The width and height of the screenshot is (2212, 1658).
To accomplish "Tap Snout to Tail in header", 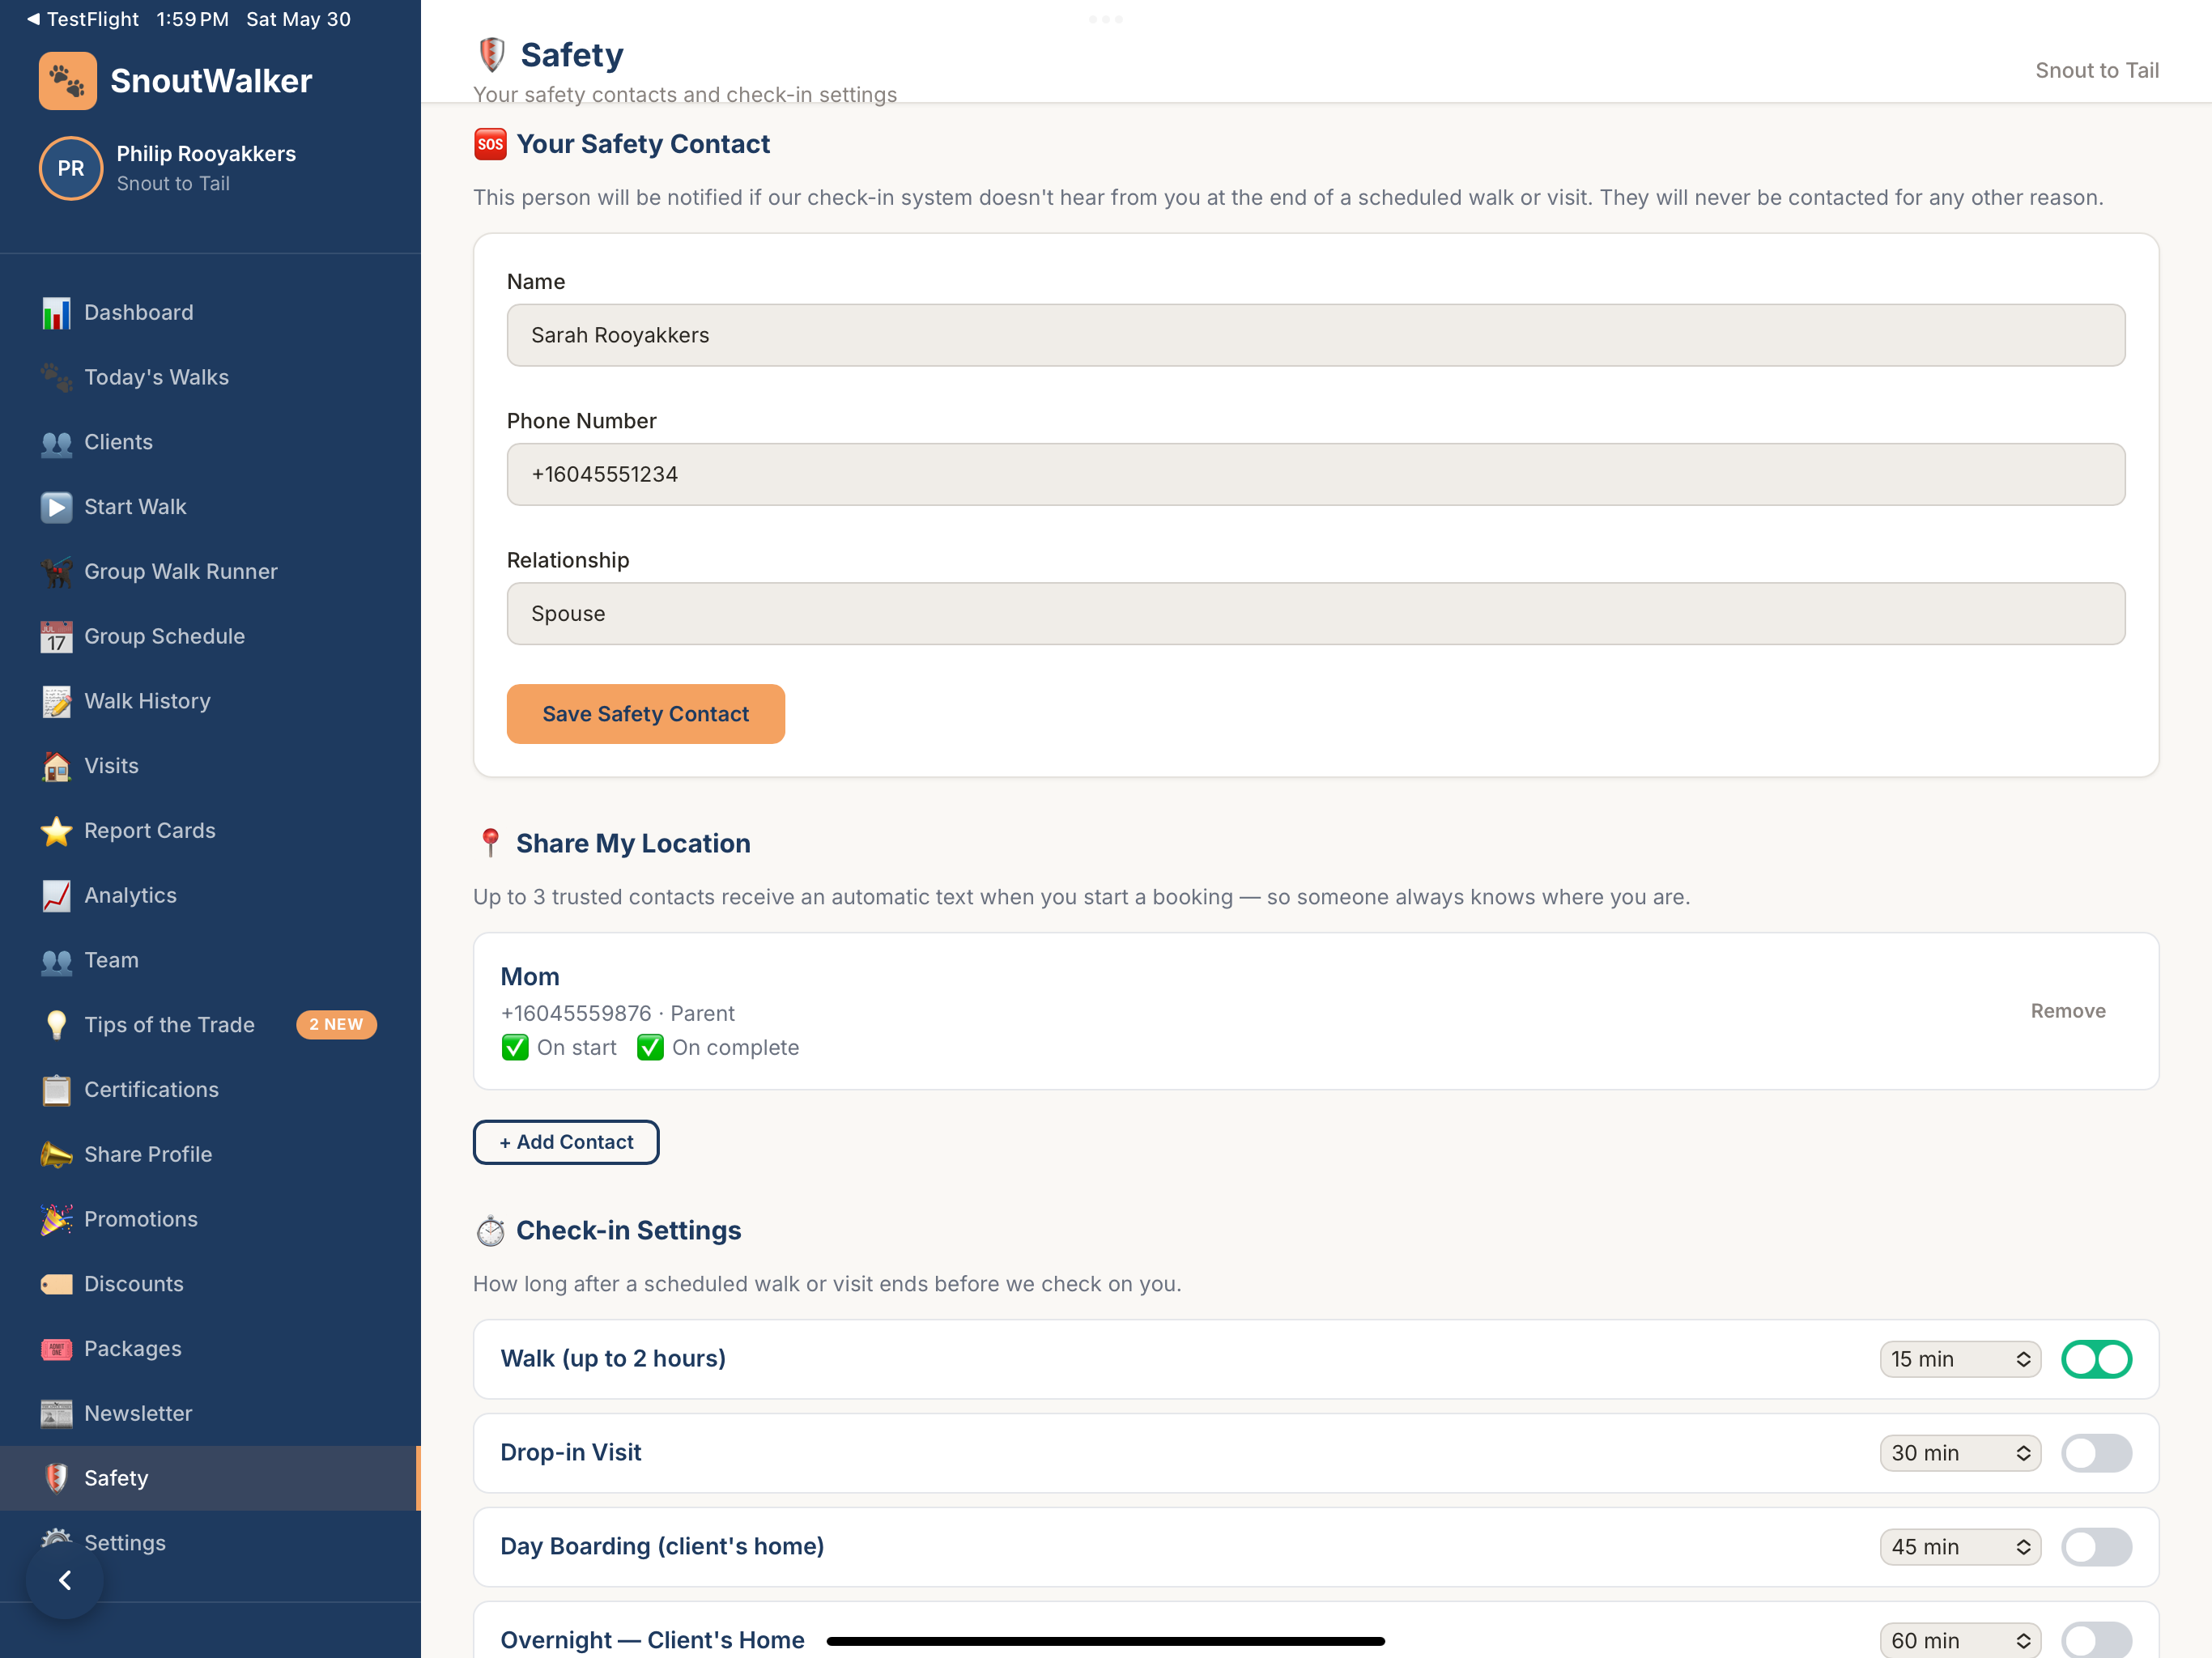I will [2097, 71].
